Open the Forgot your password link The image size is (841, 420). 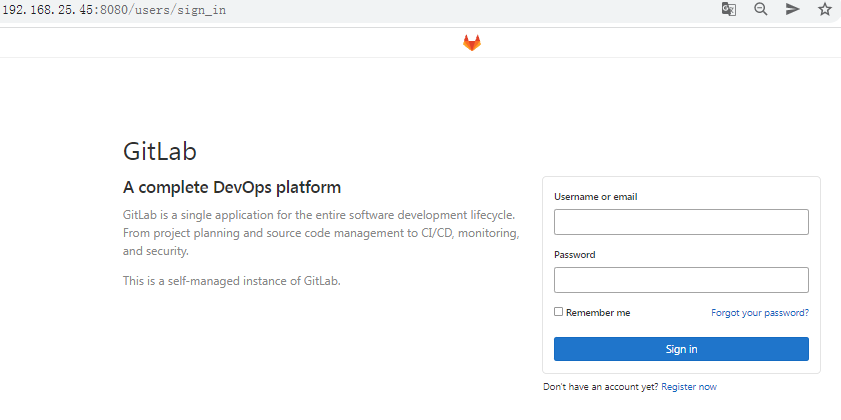tap(760, 313)
